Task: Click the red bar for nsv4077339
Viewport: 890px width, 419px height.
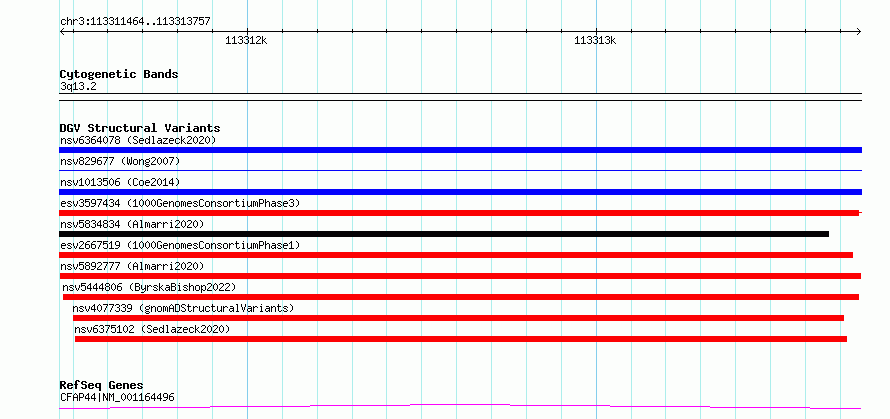Action: [x=458, y=318]
